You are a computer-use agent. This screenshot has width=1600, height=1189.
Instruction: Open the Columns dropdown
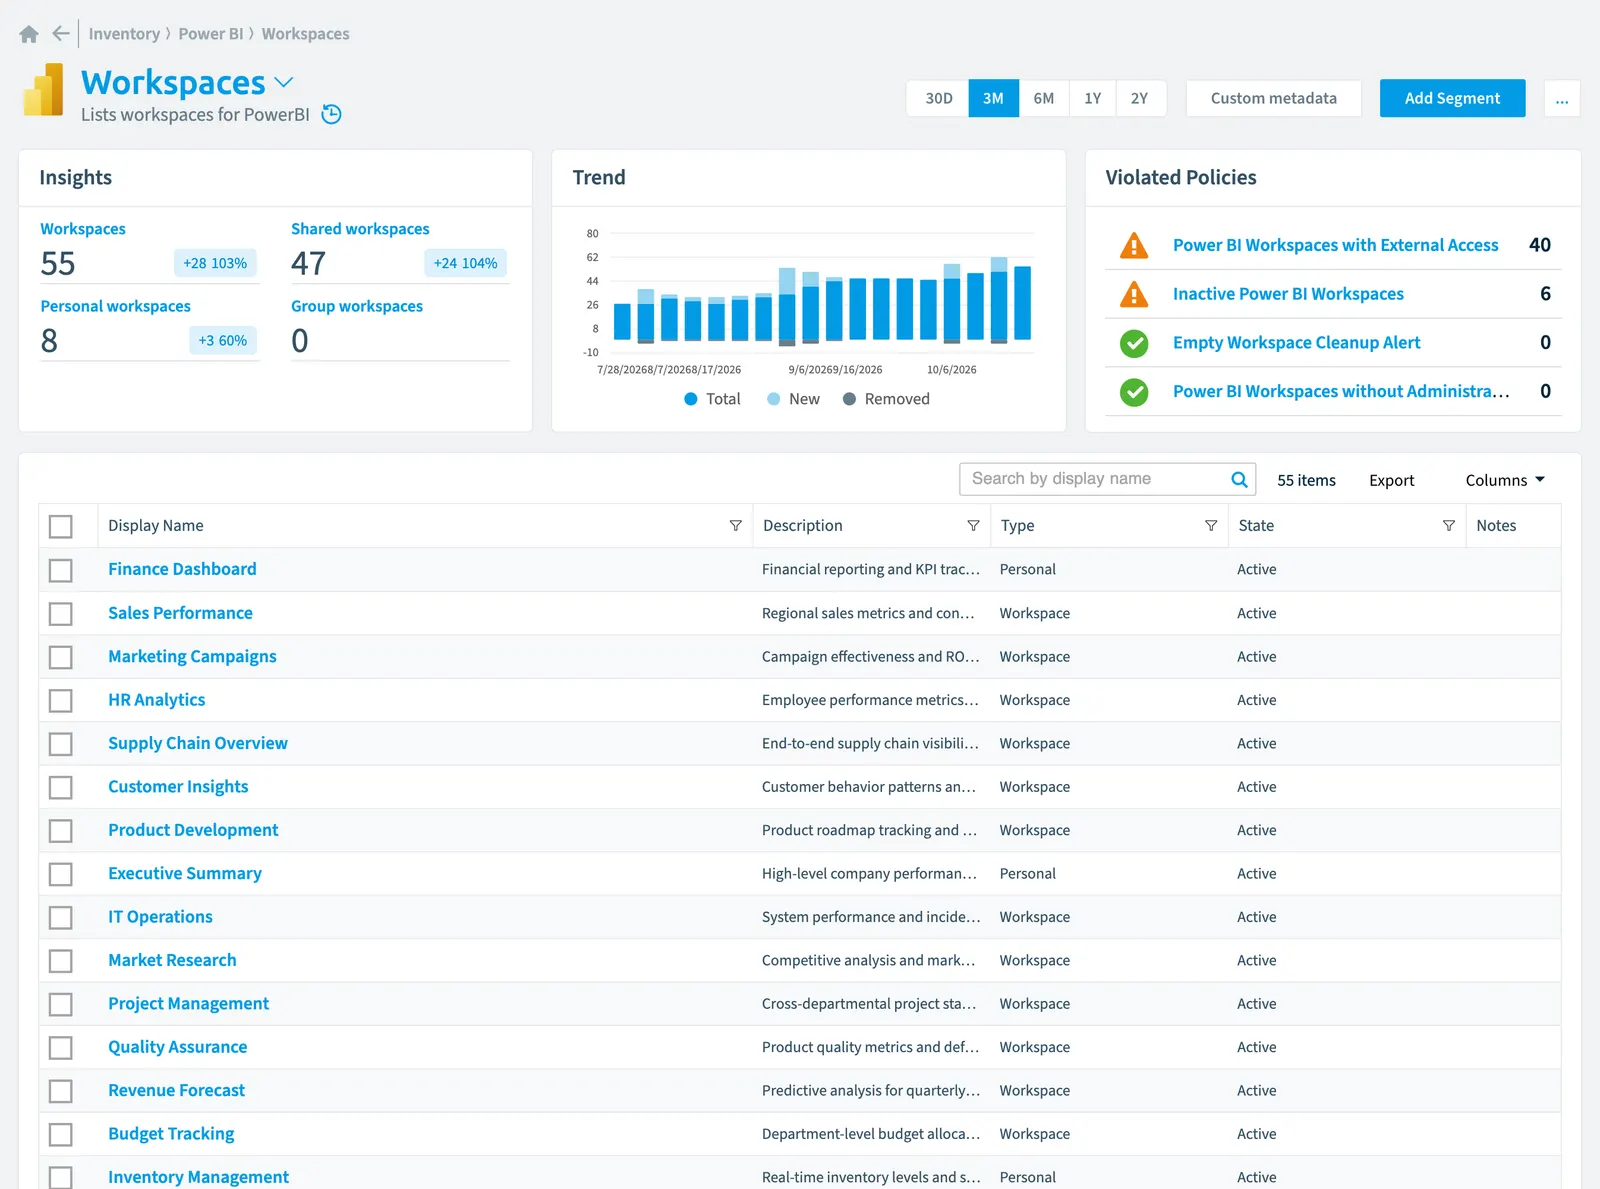(1505, 480)
